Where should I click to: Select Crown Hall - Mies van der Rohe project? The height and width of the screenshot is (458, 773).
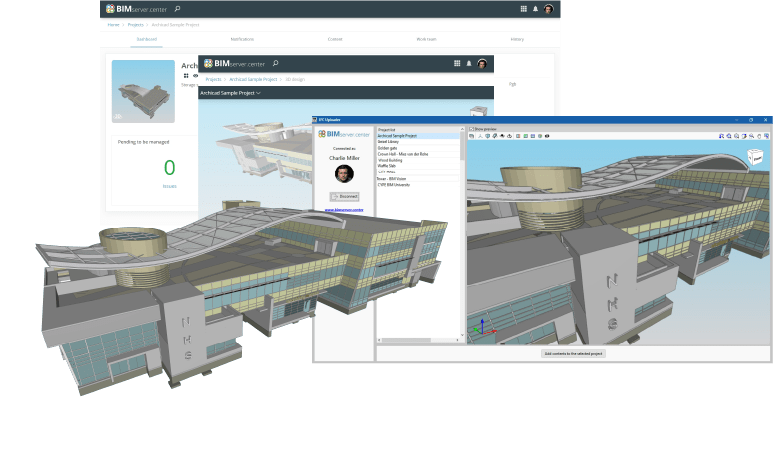click(418, 154)
